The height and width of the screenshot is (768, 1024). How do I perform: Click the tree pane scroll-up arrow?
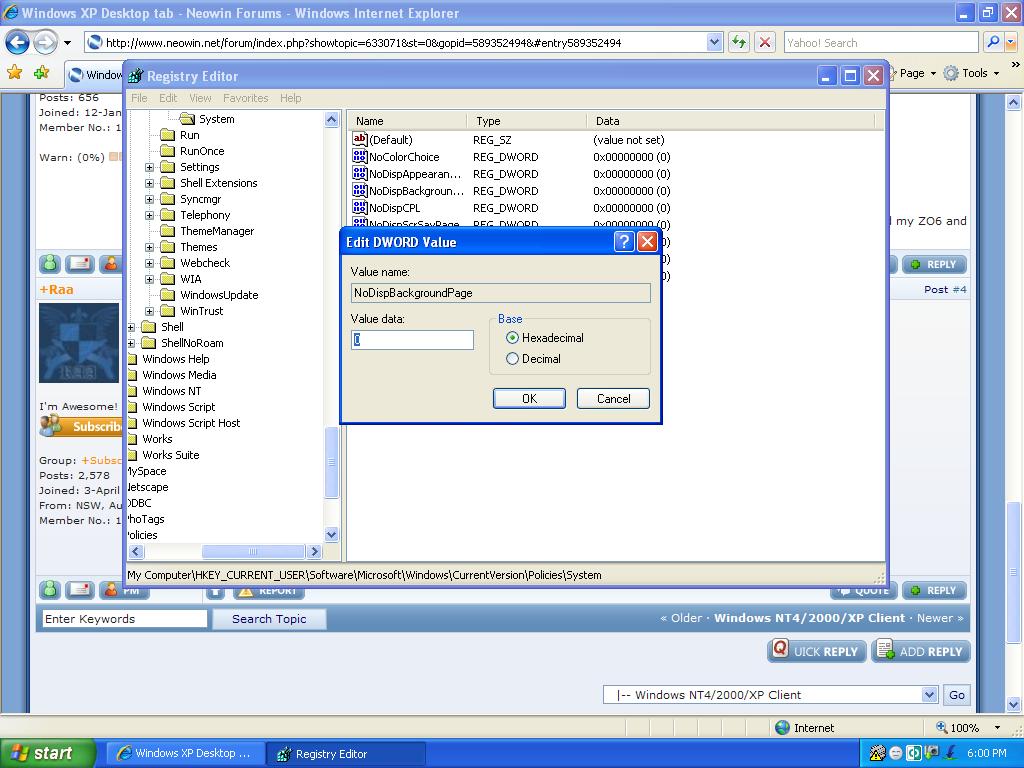click(331, 120)
